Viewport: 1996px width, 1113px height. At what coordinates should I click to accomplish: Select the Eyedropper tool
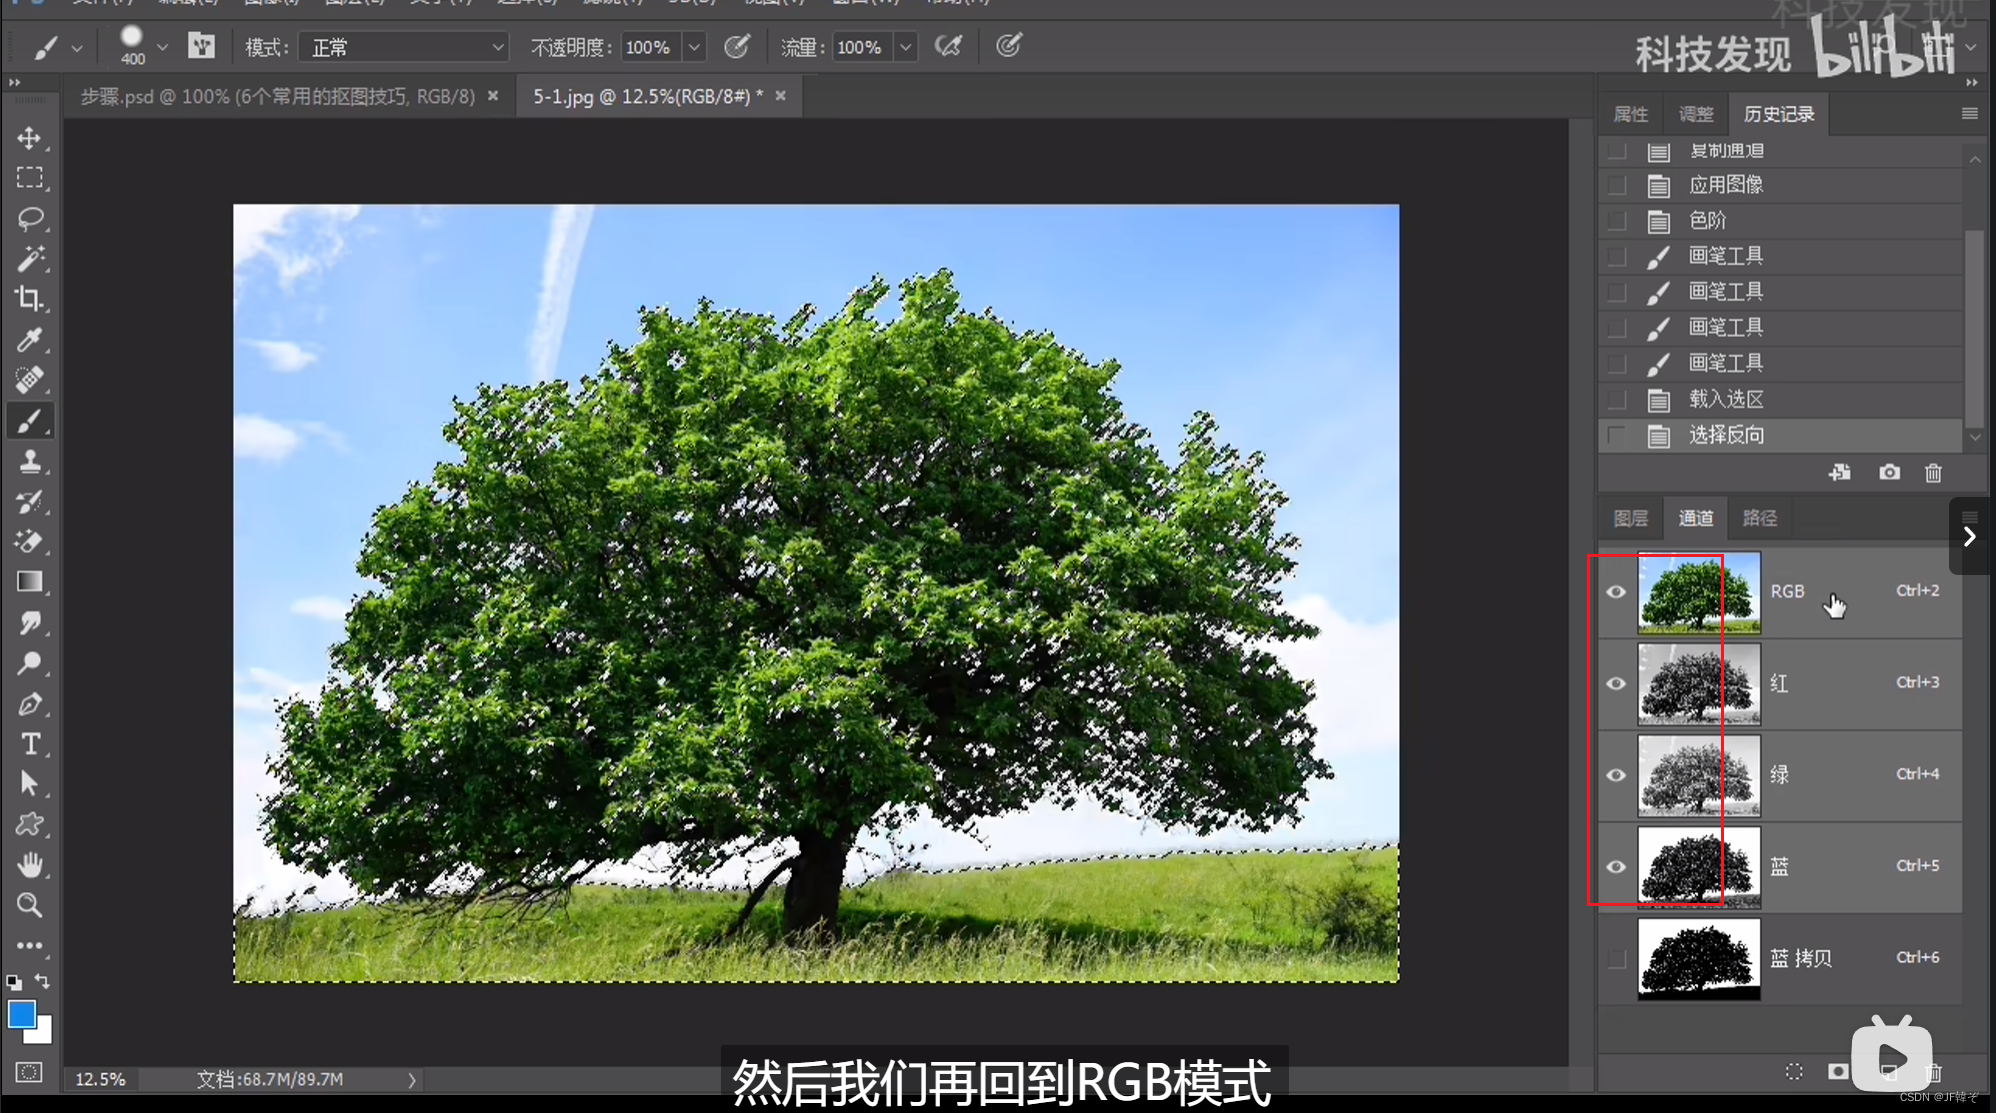(x=29, y=340)
